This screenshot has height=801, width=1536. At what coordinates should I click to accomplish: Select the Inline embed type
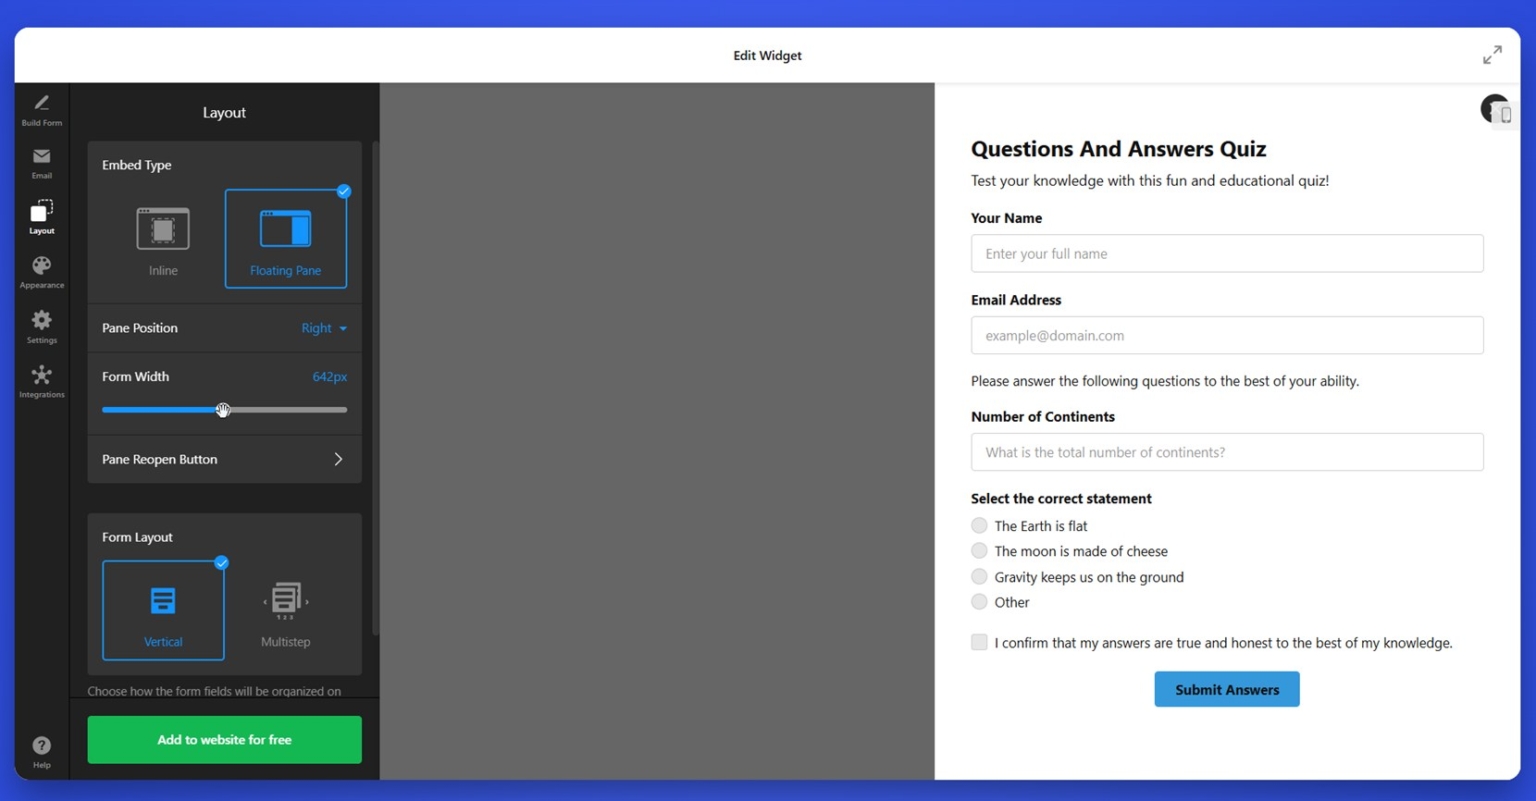pos(163,238)
